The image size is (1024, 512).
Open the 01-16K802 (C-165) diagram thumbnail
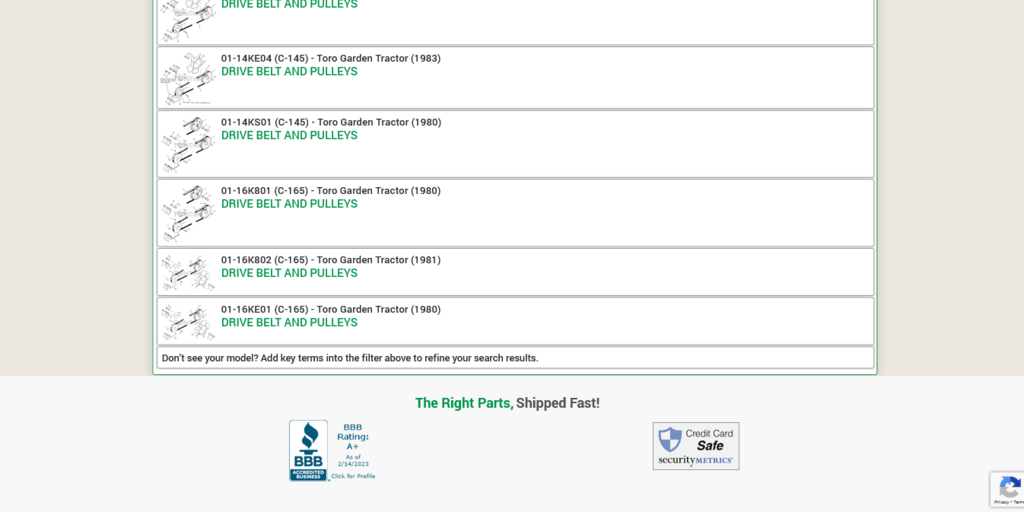coord(188,272)
